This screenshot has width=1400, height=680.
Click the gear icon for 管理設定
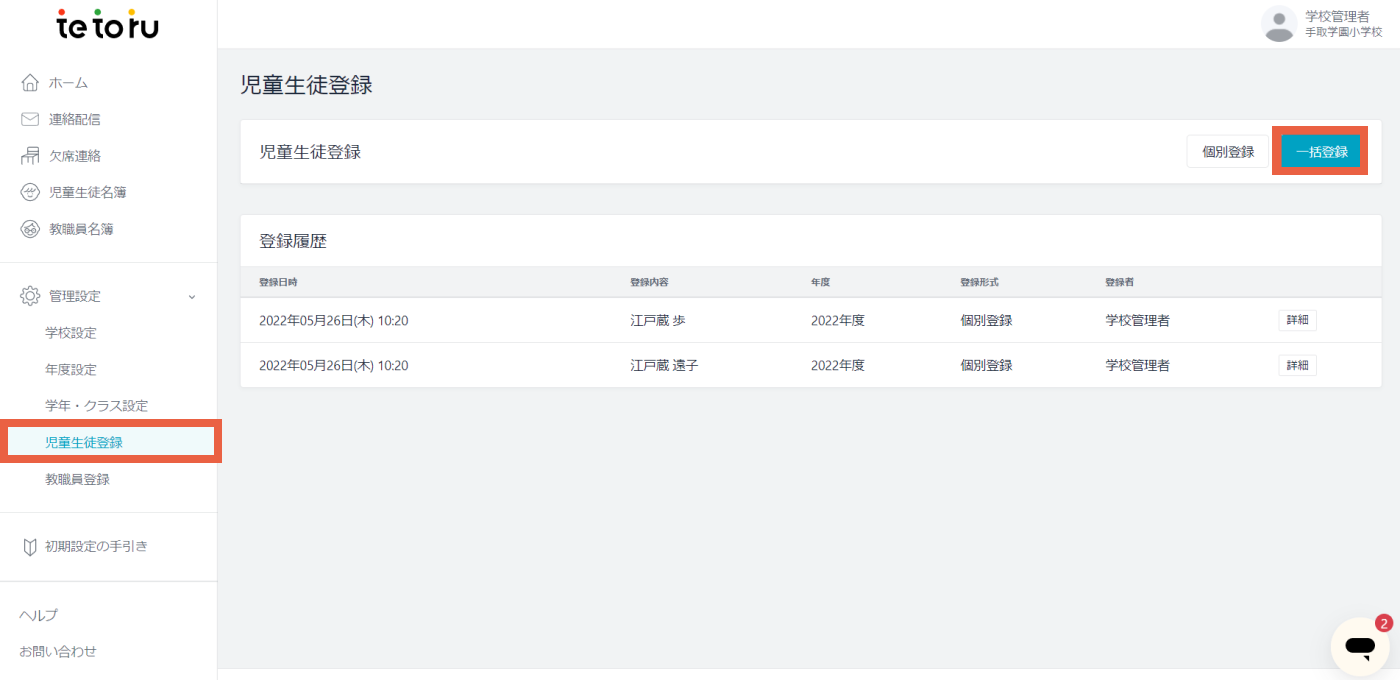[x=30, y=296]
